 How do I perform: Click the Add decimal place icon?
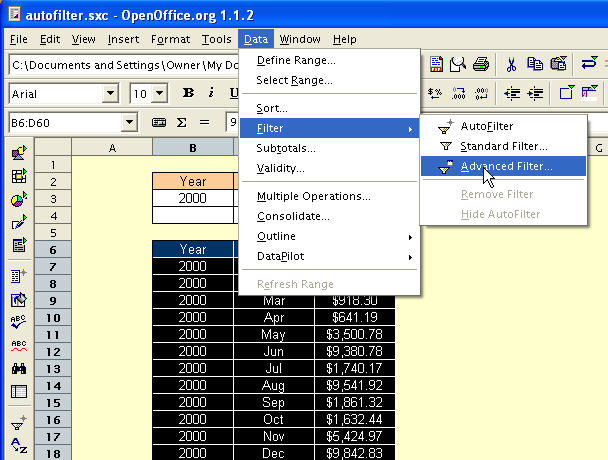tap(458, 93)
